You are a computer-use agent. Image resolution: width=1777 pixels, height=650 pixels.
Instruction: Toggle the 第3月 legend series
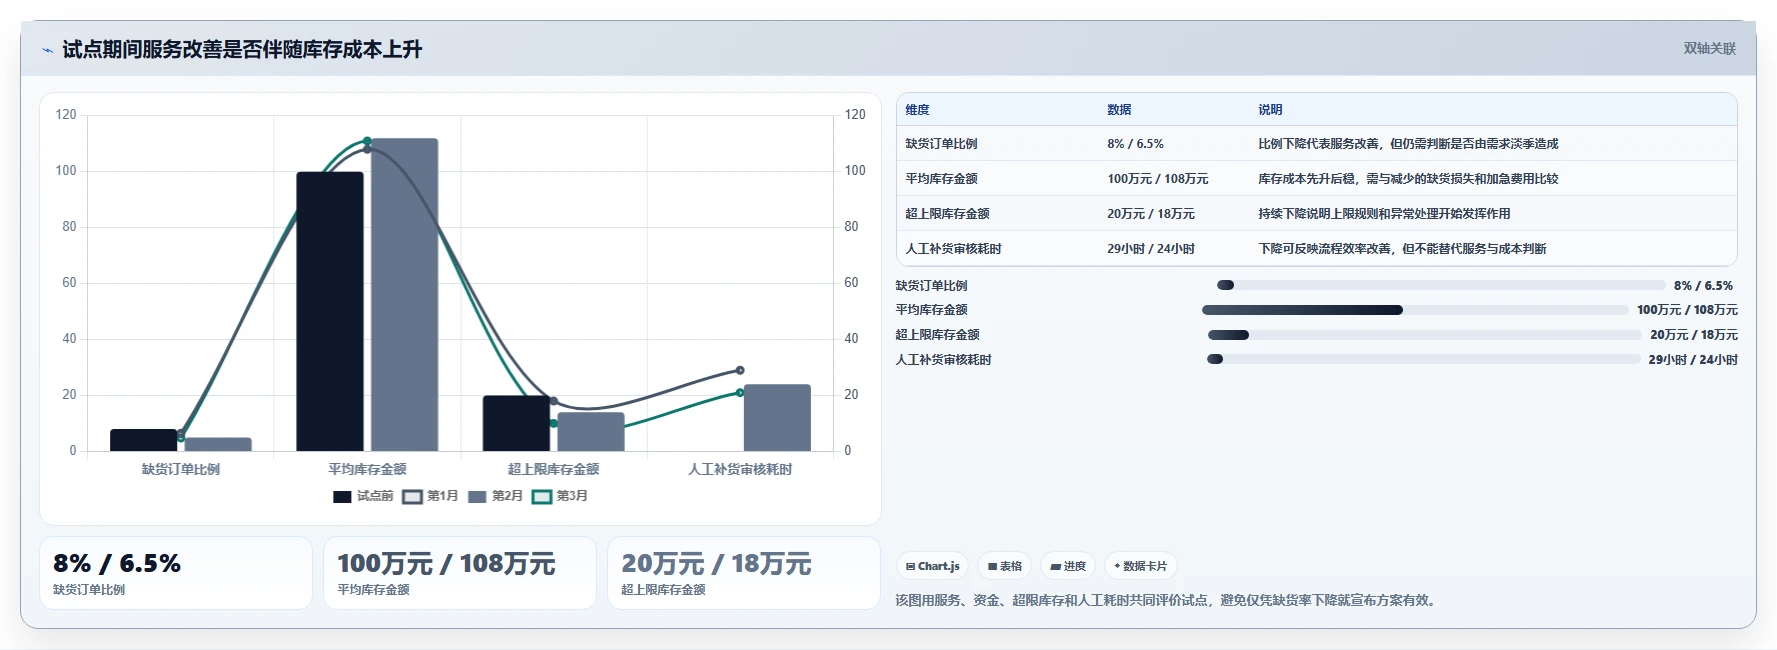tap(560, 496)
